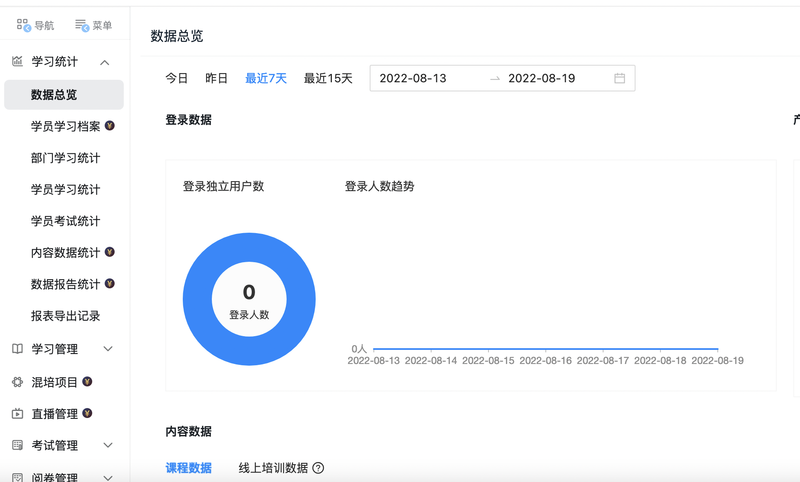Click premium badge beside 直播管理
Viewport: 800px width, 482px height.
tap(87, 413)
